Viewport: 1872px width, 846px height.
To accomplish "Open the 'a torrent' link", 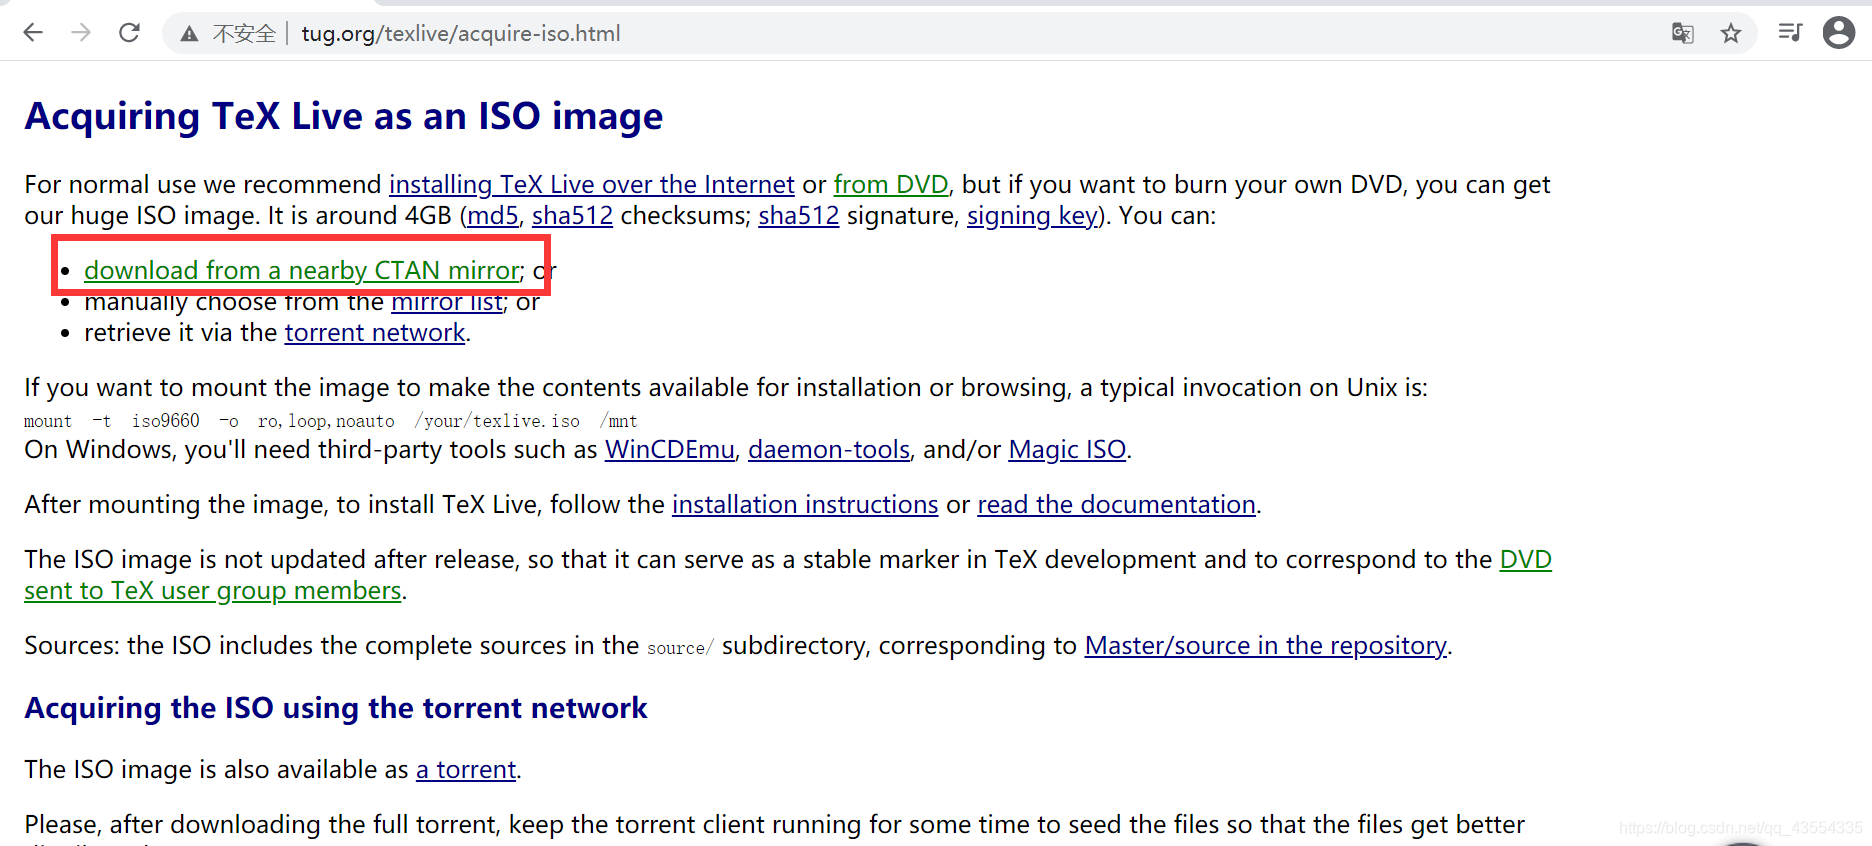I will coord(466,770).
